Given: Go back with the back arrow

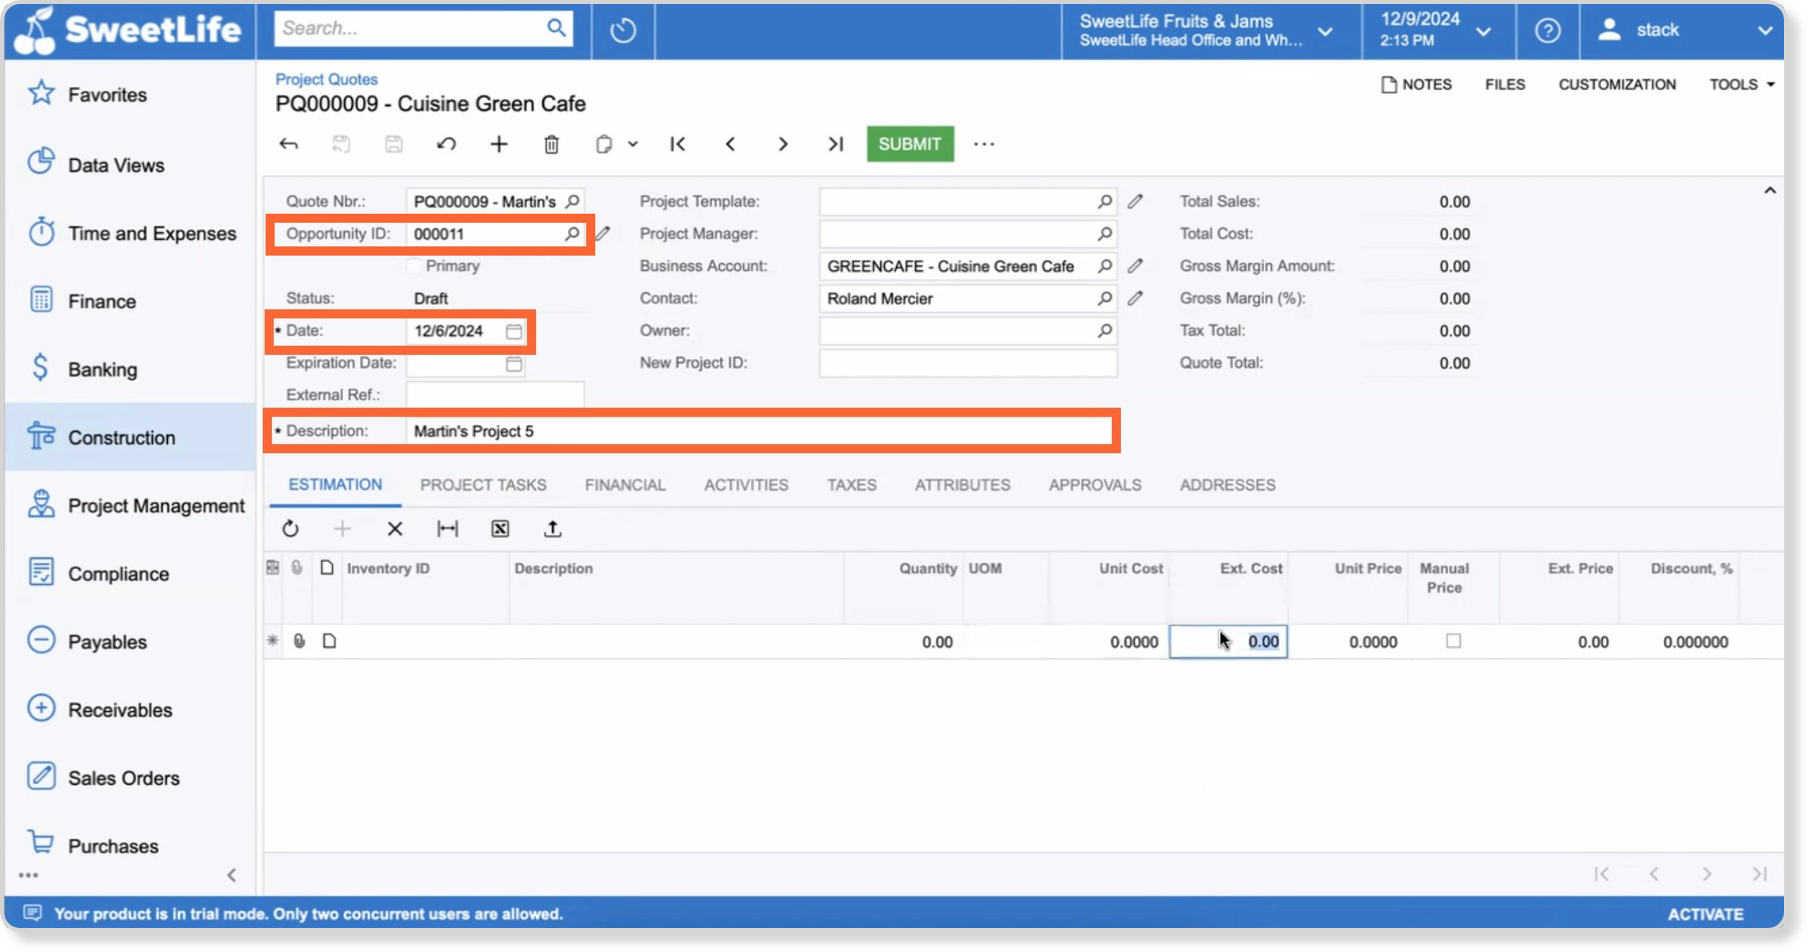Looking at the screenshot, I should coord(289,144).
